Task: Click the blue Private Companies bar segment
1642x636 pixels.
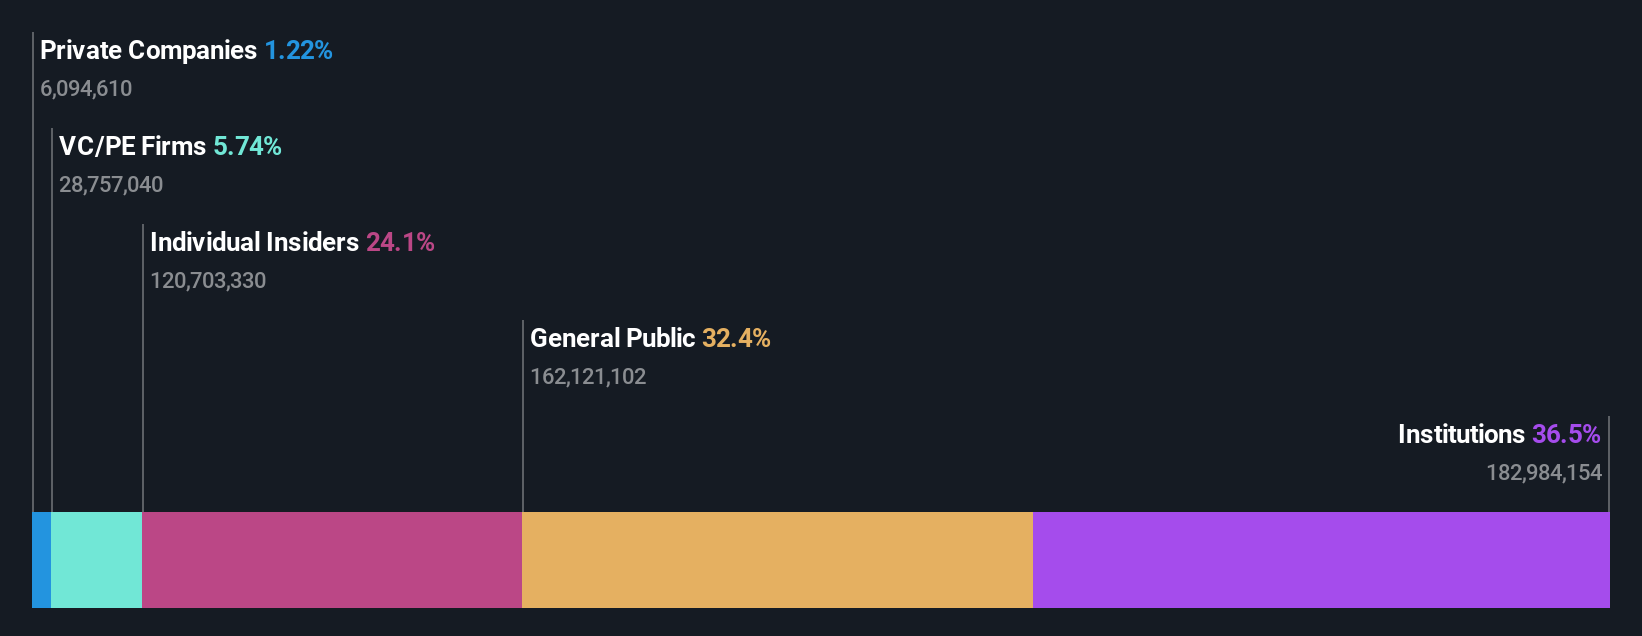Action: (41, 560)
